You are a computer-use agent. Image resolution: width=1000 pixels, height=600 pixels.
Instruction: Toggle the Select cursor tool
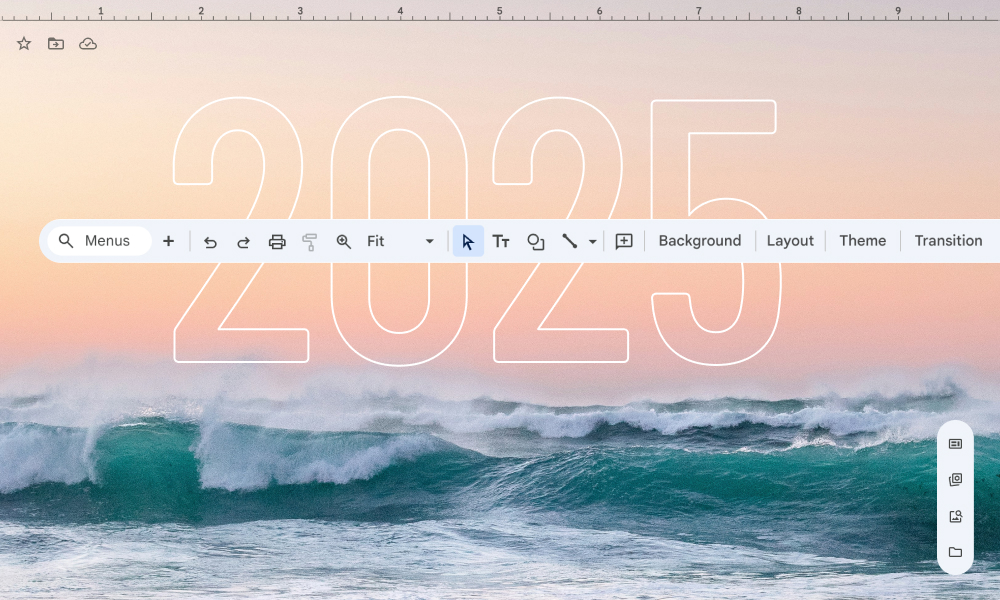tap(468, 241)
